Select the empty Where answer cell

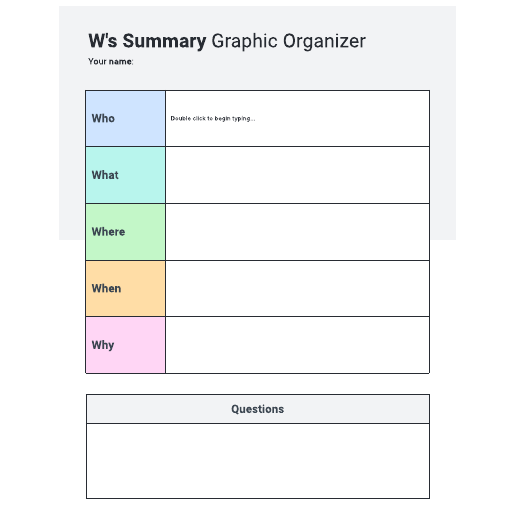(x=297, y=232)
